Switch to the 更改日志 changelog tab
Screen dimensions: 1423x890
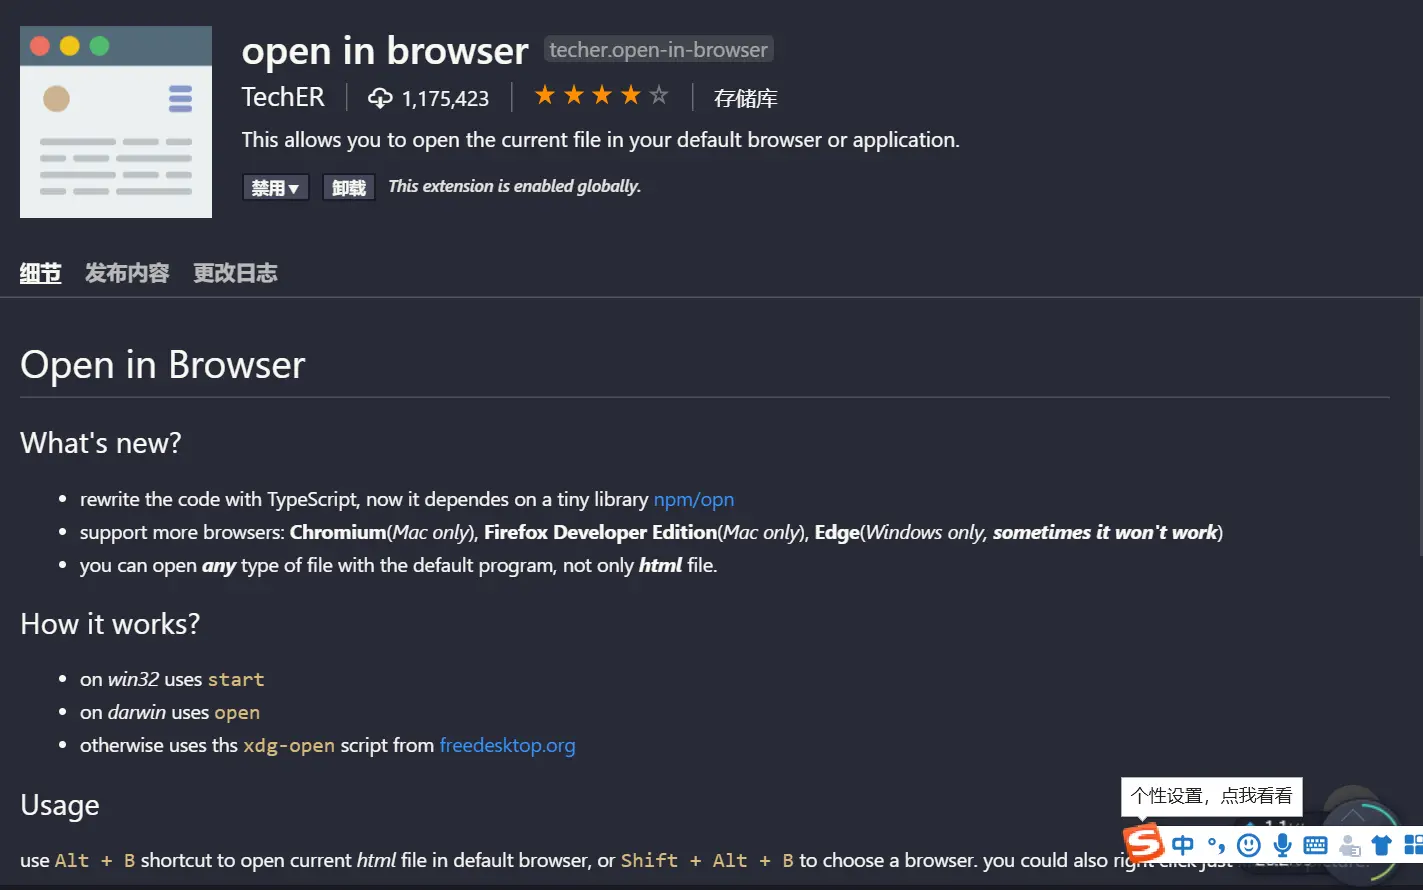[x=235, y=273]
